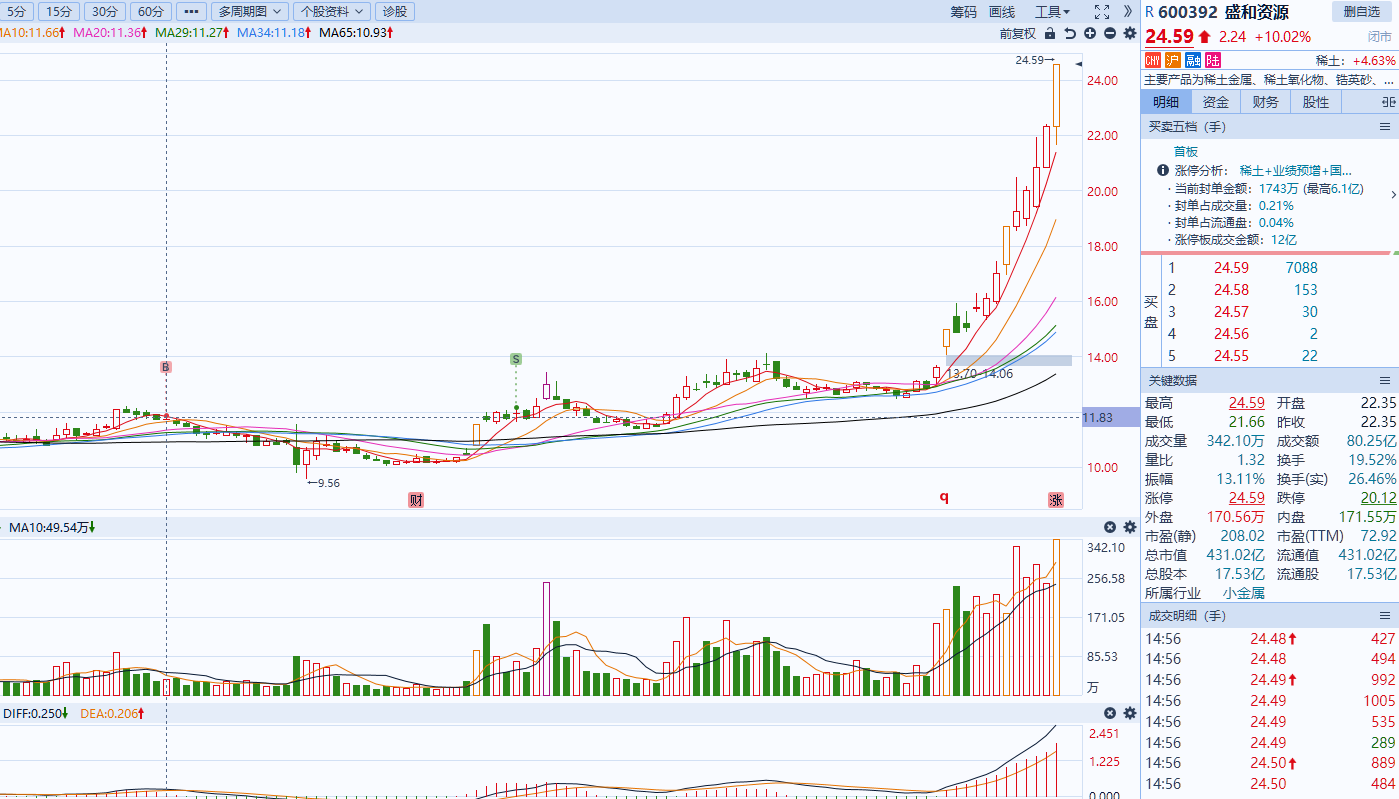Select the 明细 tab

(1166, 102)
